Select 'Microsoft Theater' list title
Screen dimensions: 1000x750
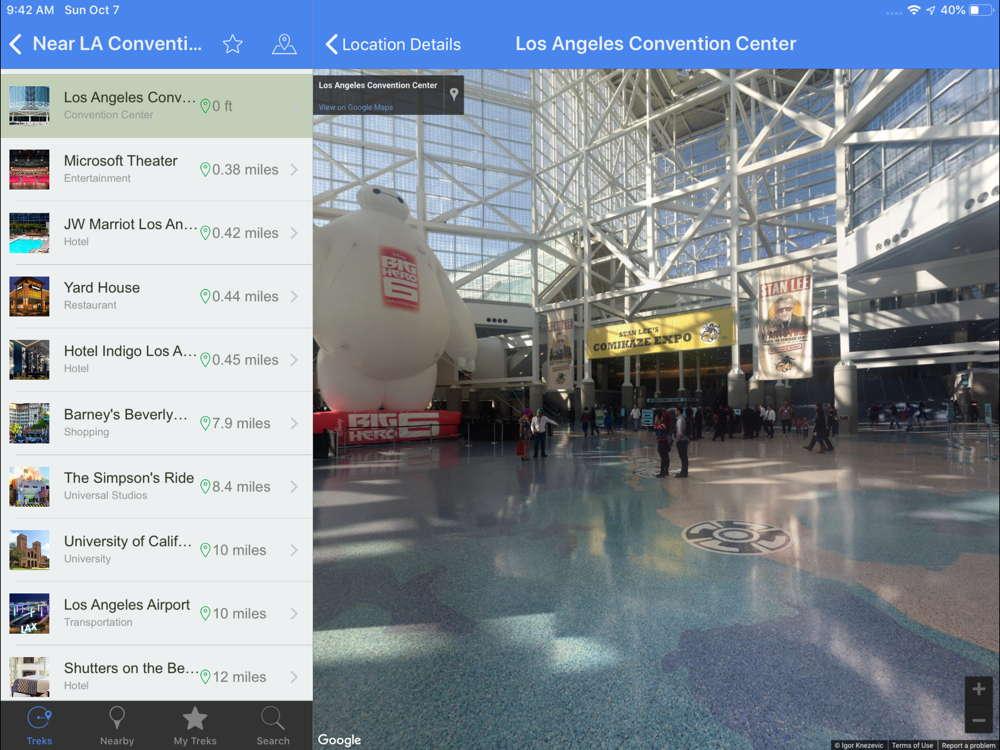pos(121,161)
